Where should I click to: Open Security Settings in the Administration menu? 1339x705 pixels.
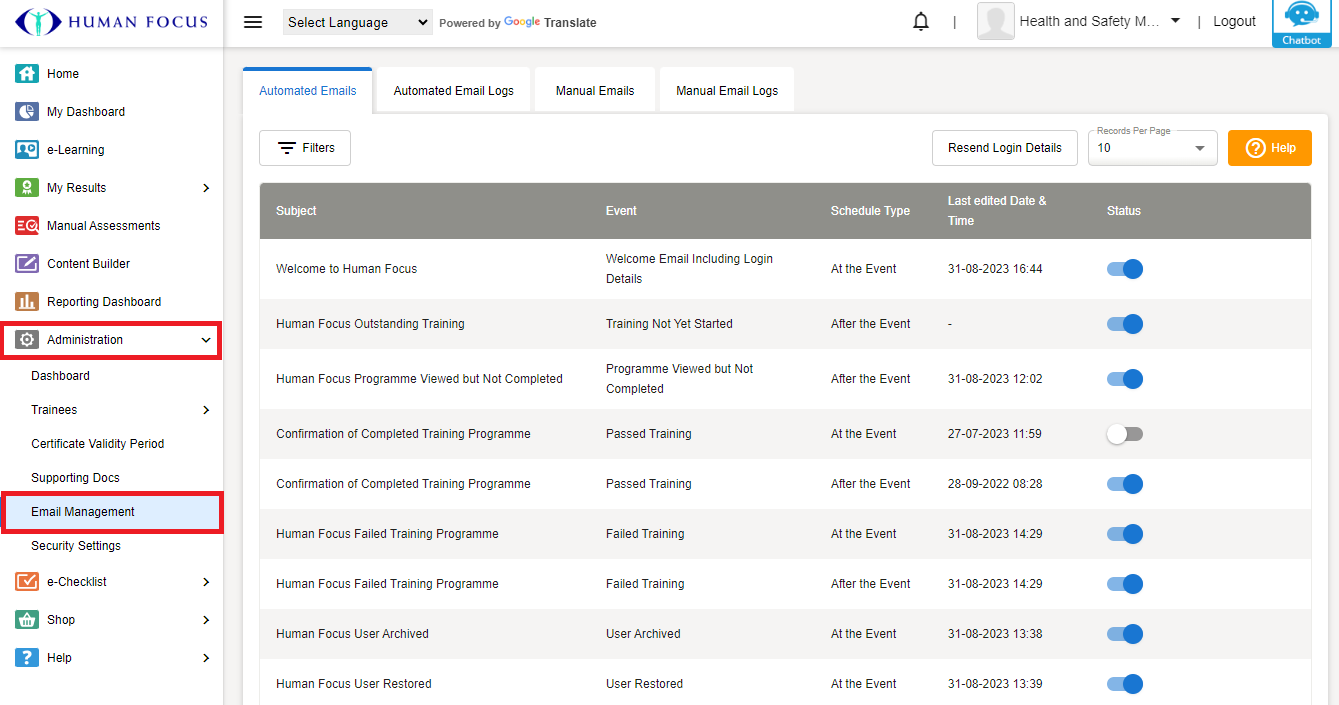click(x=76, y=546)
